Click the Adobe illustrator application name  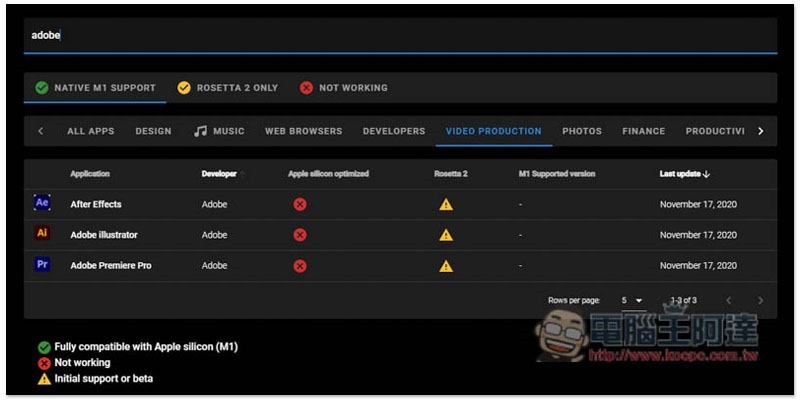(x=104, y=235)
